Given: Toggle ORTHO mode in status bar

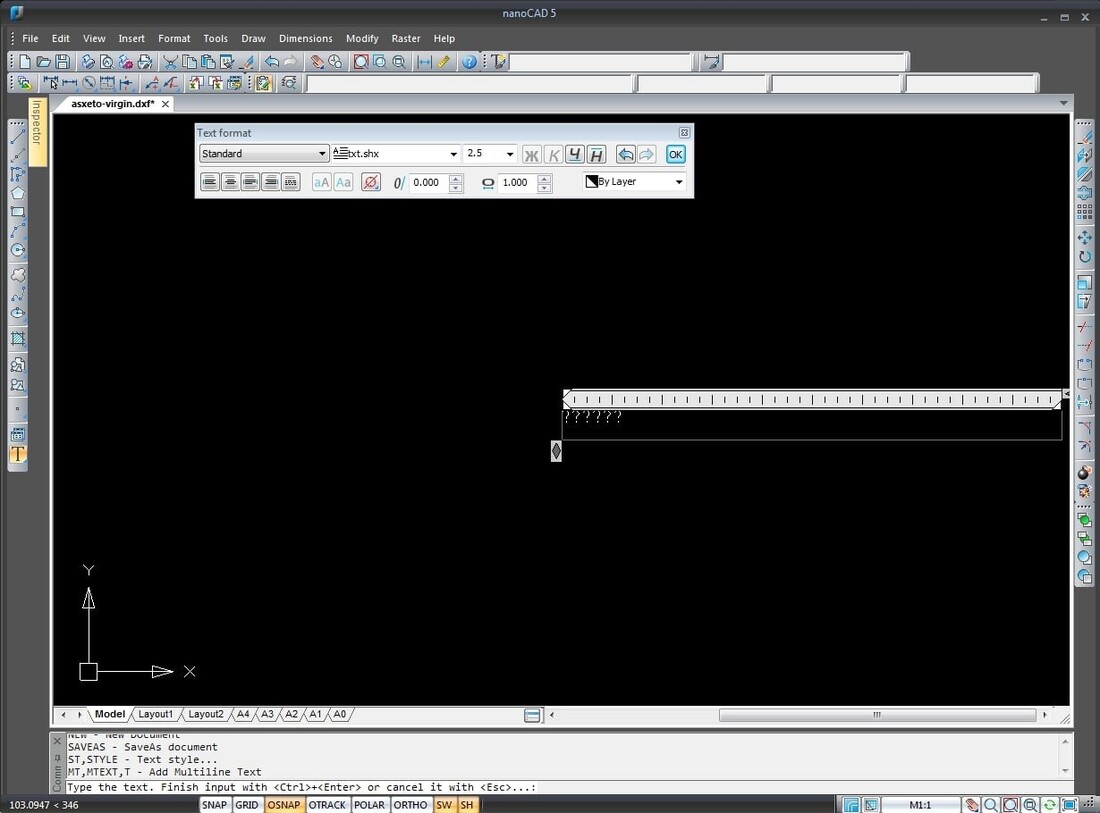Looking at the screenshot, I should pyautogui.click(x=410, y=805).
